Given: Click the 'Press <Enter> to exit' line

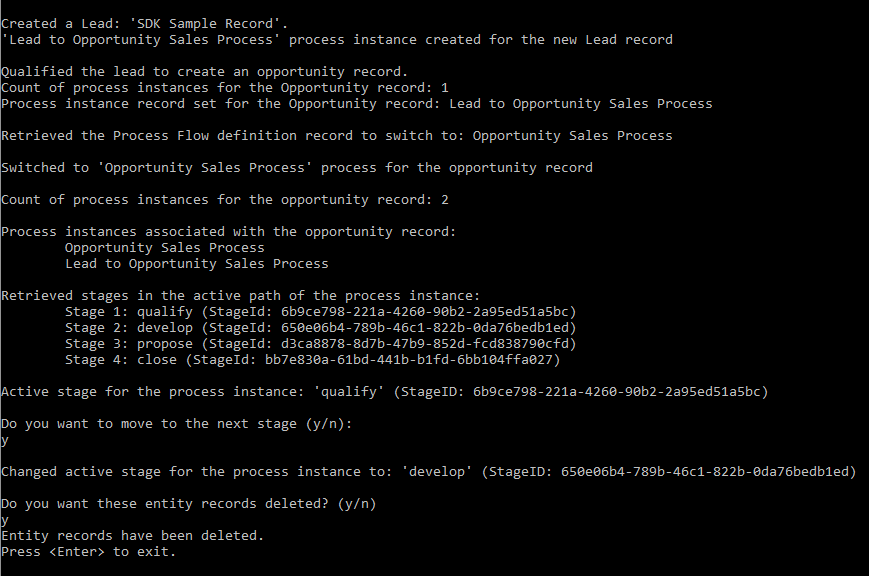Looking at the screenshot, I should pos(88,551).
